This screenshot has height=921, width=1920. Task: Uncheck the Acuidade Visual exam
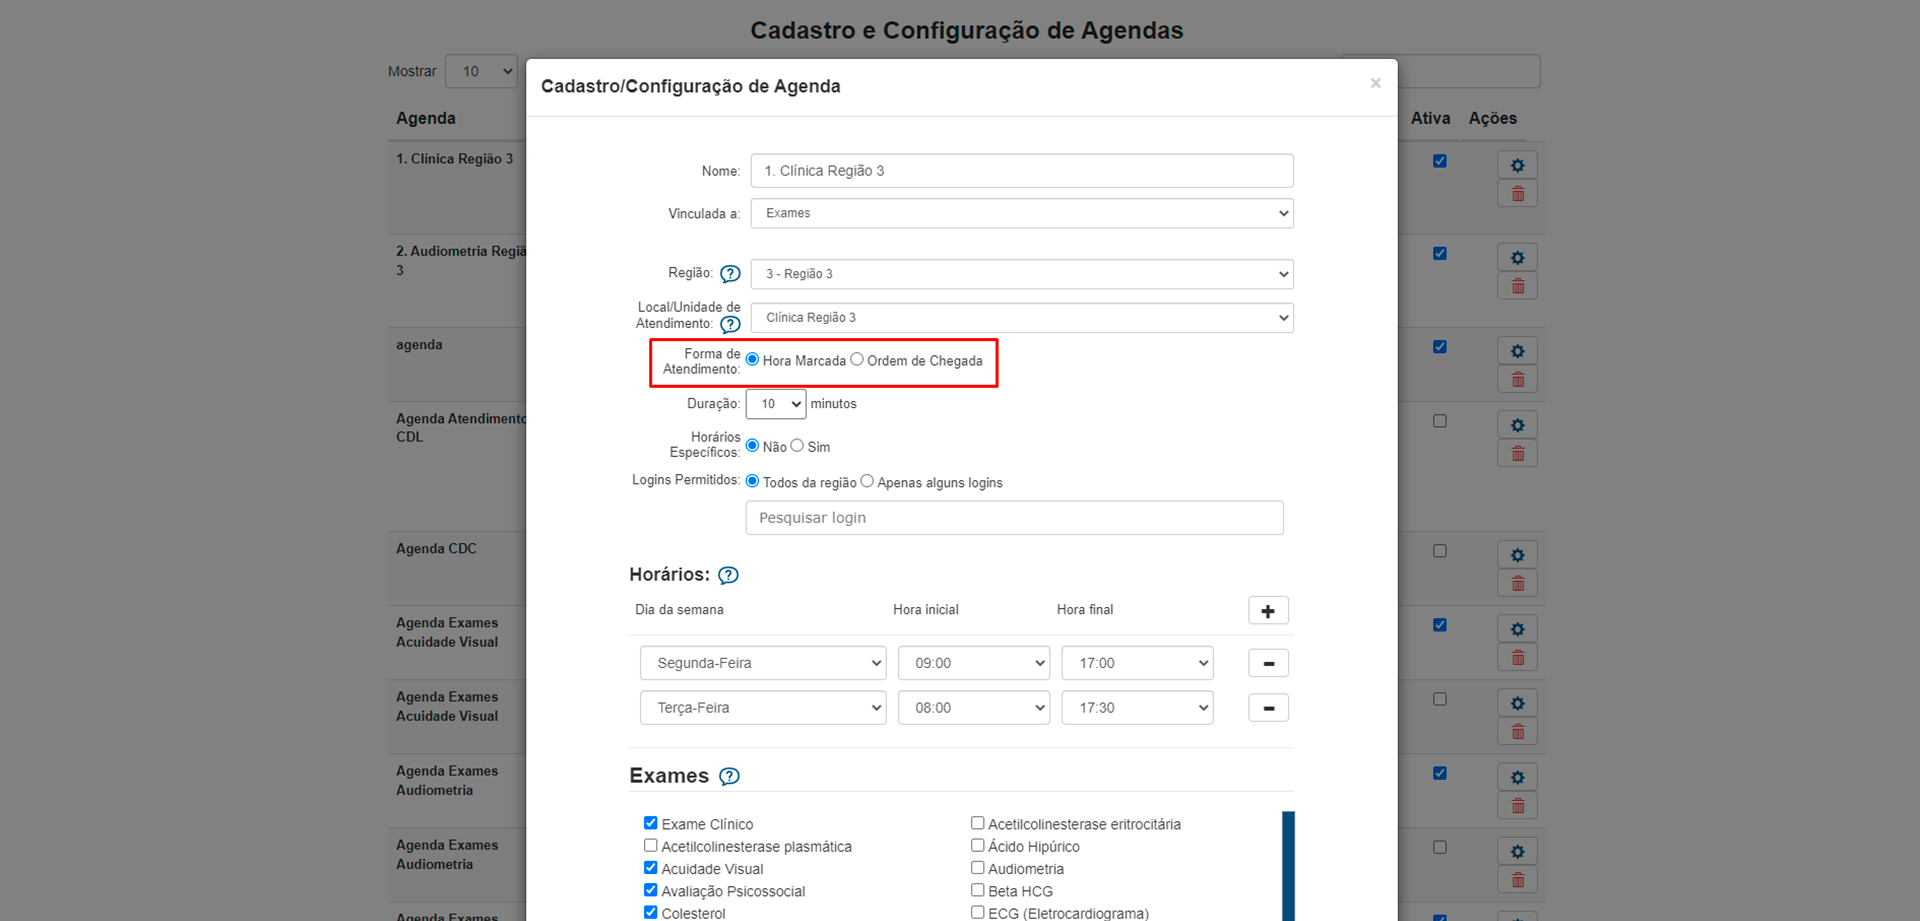[x=651, y=868]
